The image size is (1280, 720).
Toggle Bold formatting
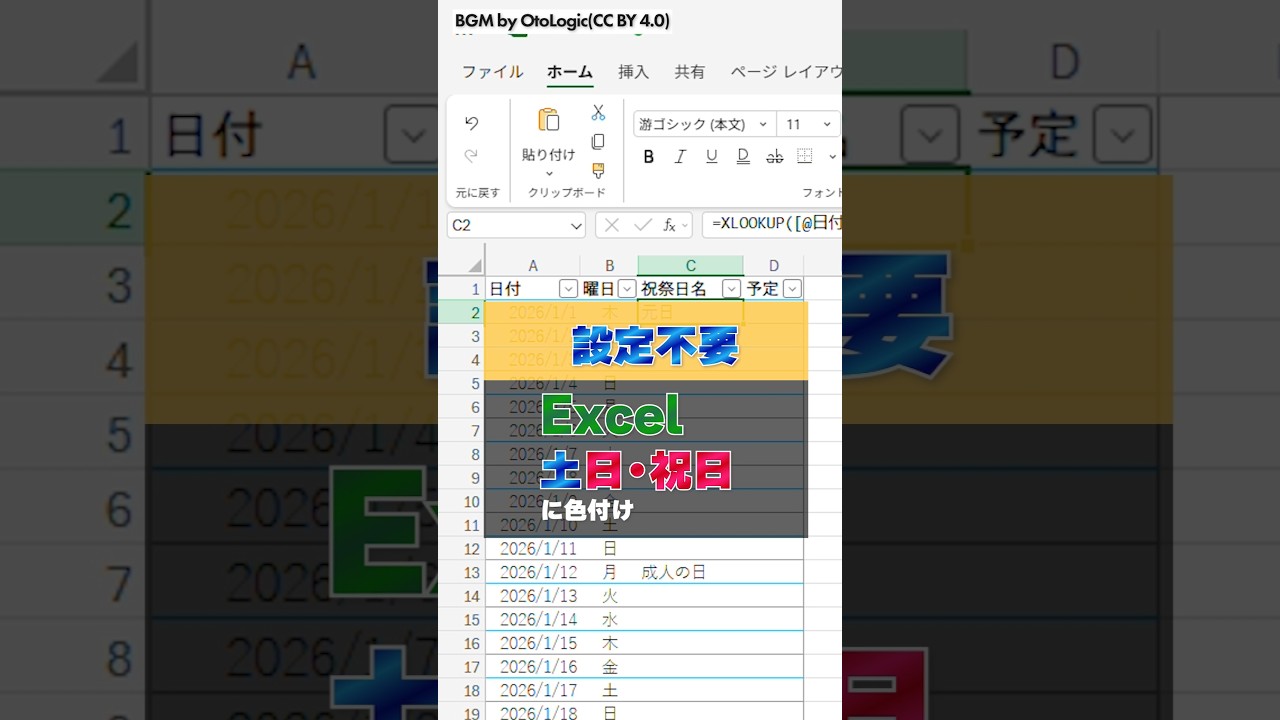click(x=648, y=156)
